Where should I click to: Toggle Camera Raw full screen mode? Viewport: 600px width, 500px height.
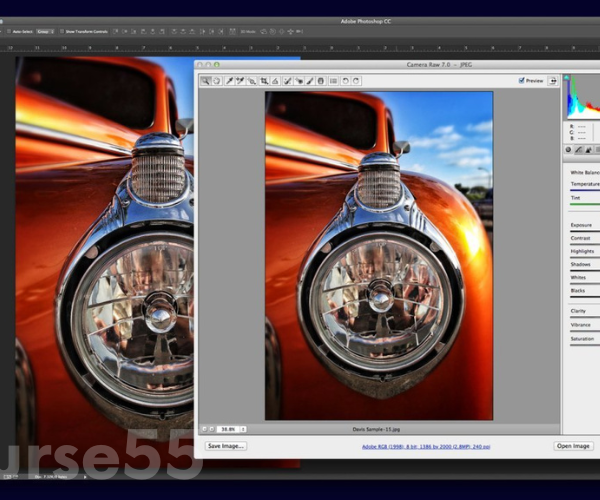pyautogui.click(x=553, y=81)
